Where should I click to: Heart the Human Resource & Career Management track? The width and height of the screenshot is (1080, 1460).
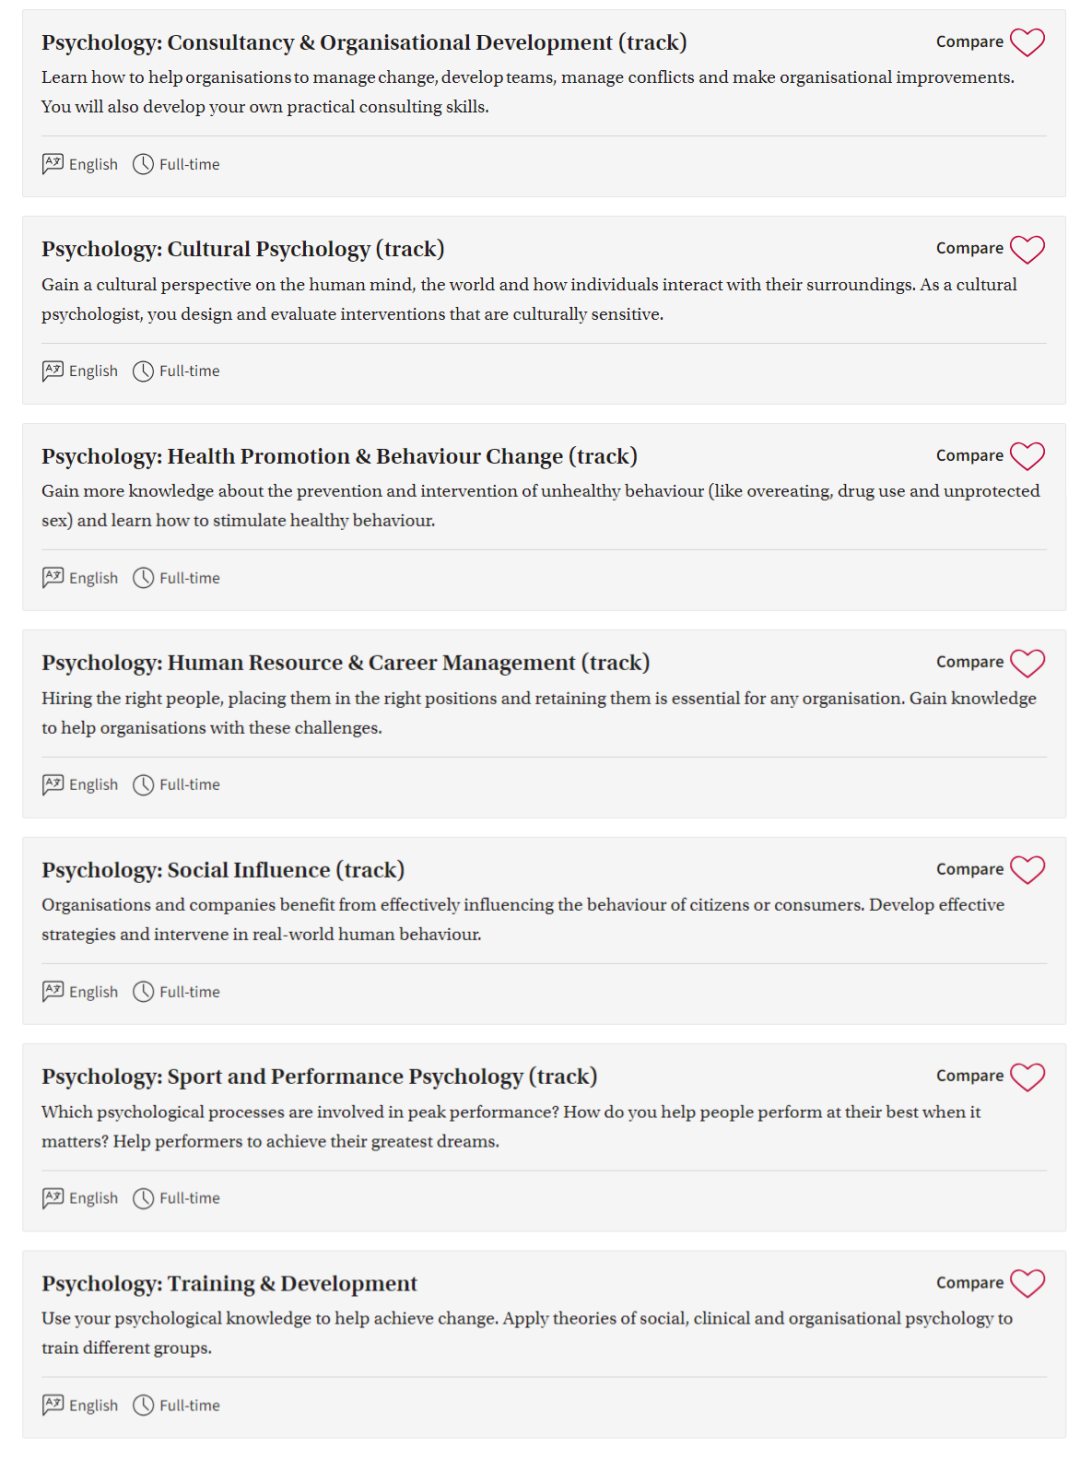coord(1027,663)
